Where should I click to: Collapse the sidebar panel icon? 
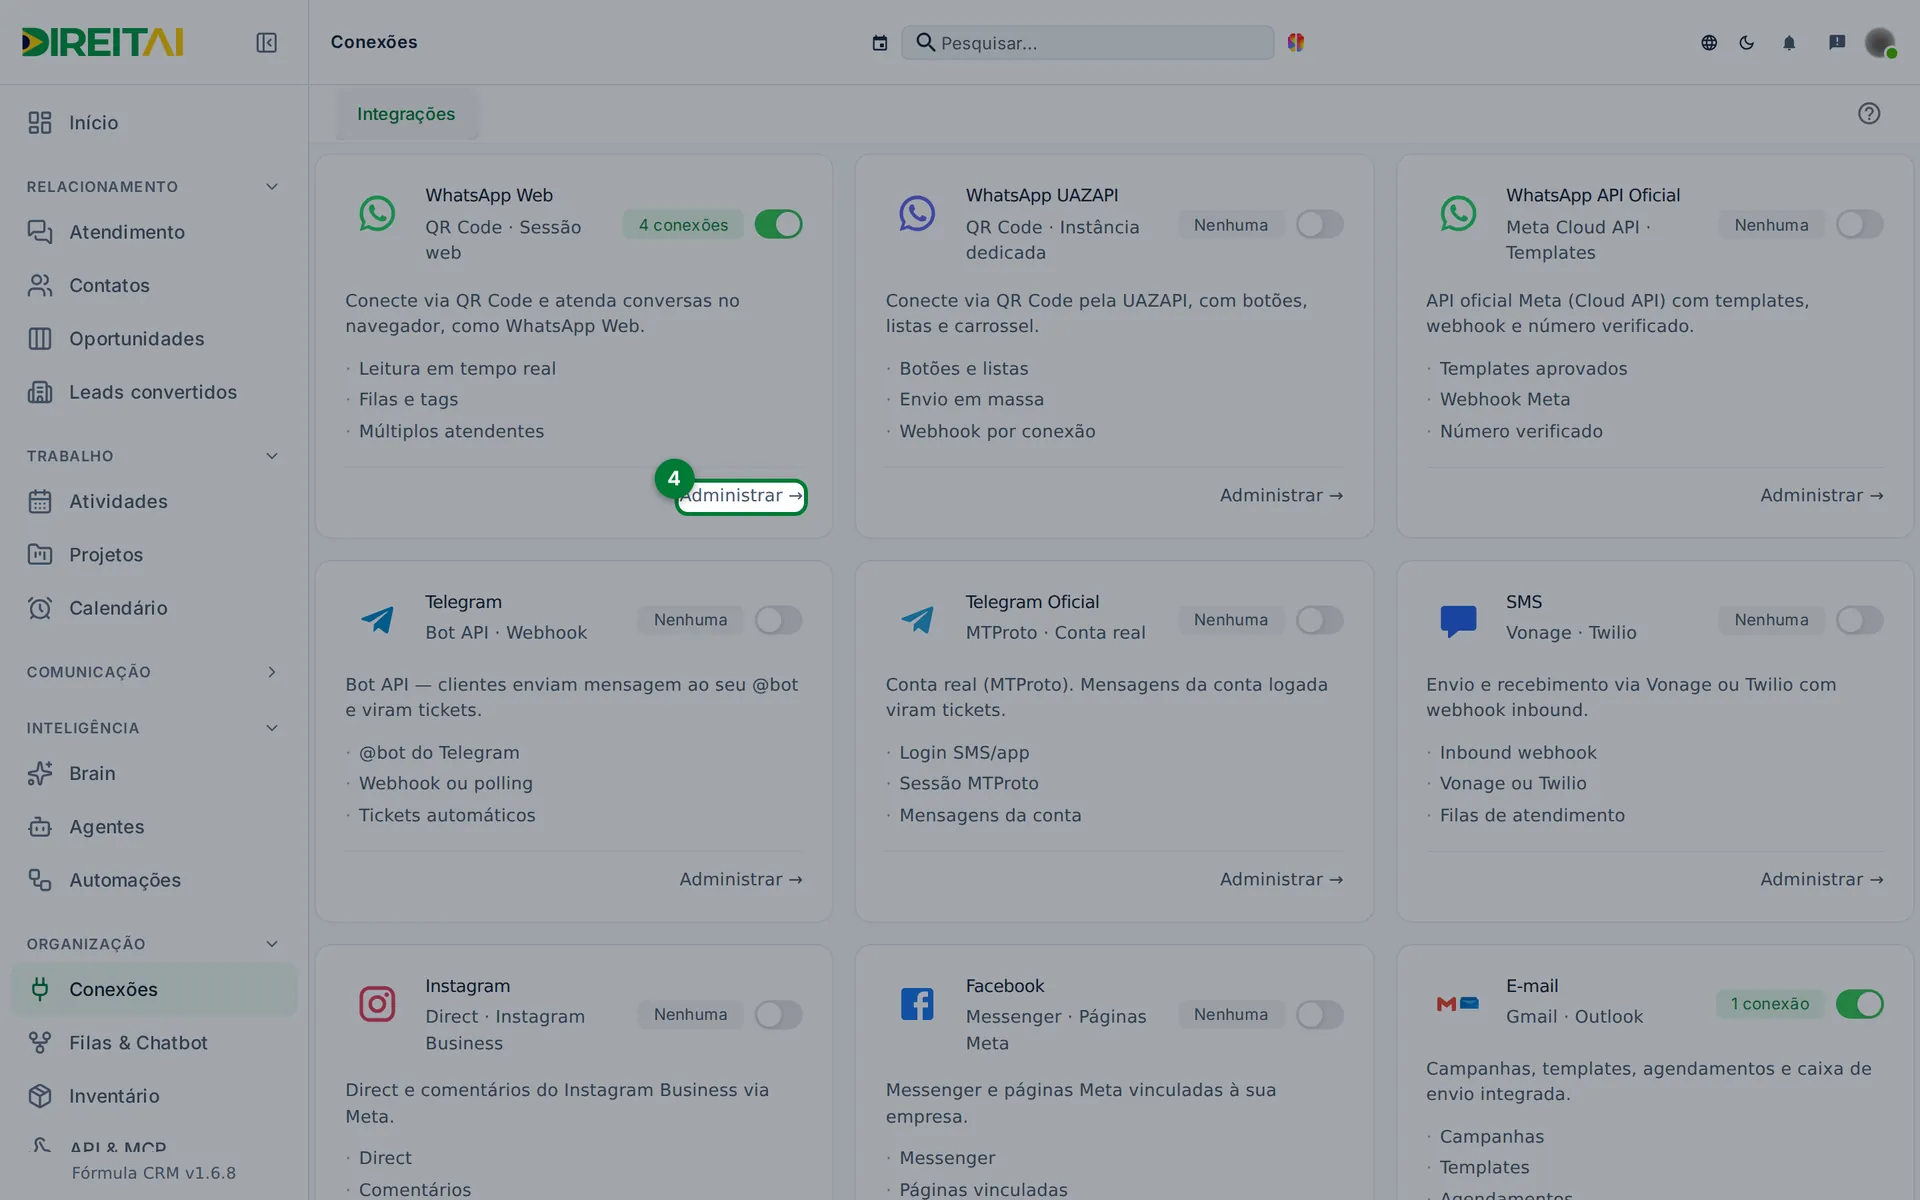point(266,42)
